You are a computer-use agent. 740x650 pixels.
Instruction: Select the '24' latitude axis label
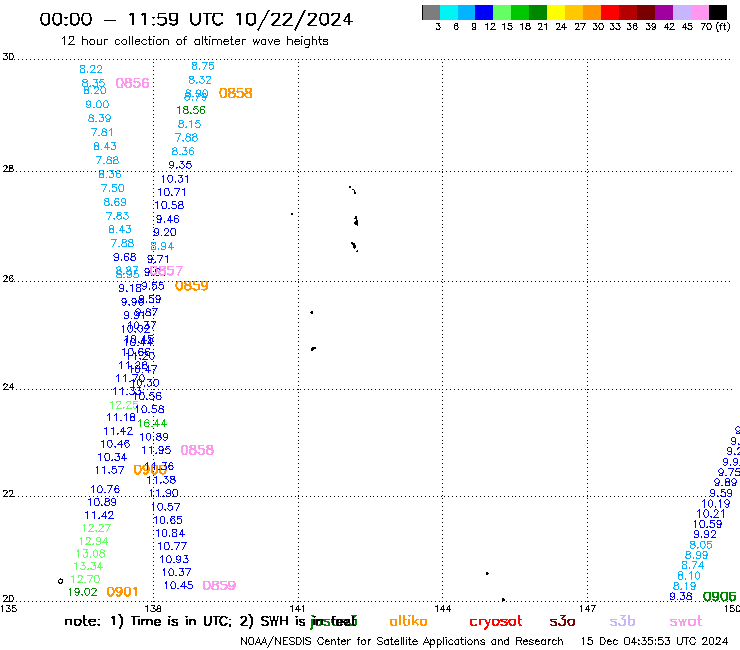point(8,387)
